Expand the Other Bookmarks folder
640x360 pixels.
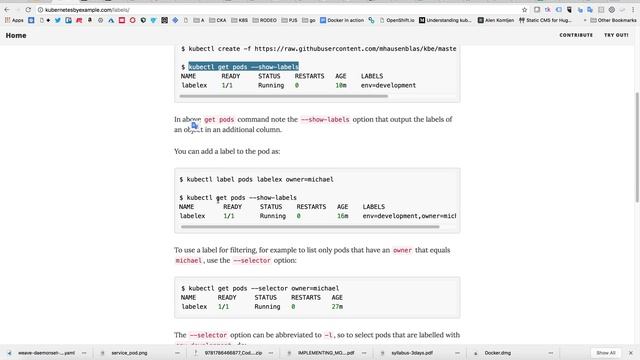(613, 20)
